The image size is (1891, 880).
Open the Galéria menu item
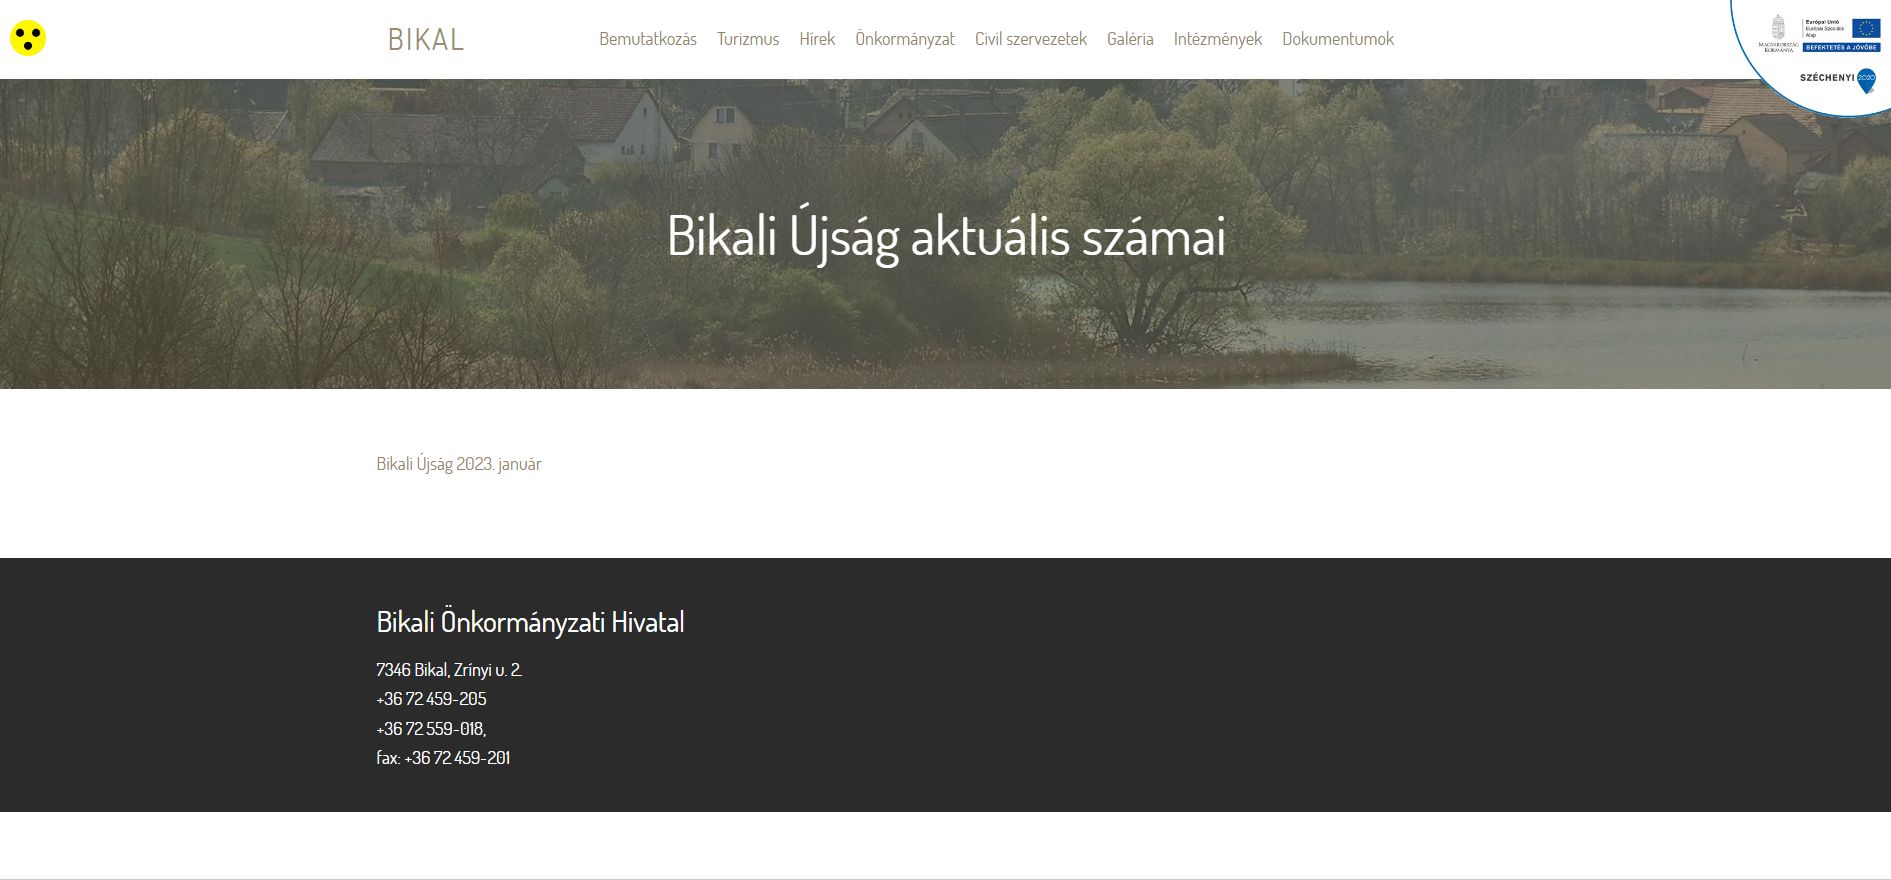pyautogui.click(x=1130, y=39)
